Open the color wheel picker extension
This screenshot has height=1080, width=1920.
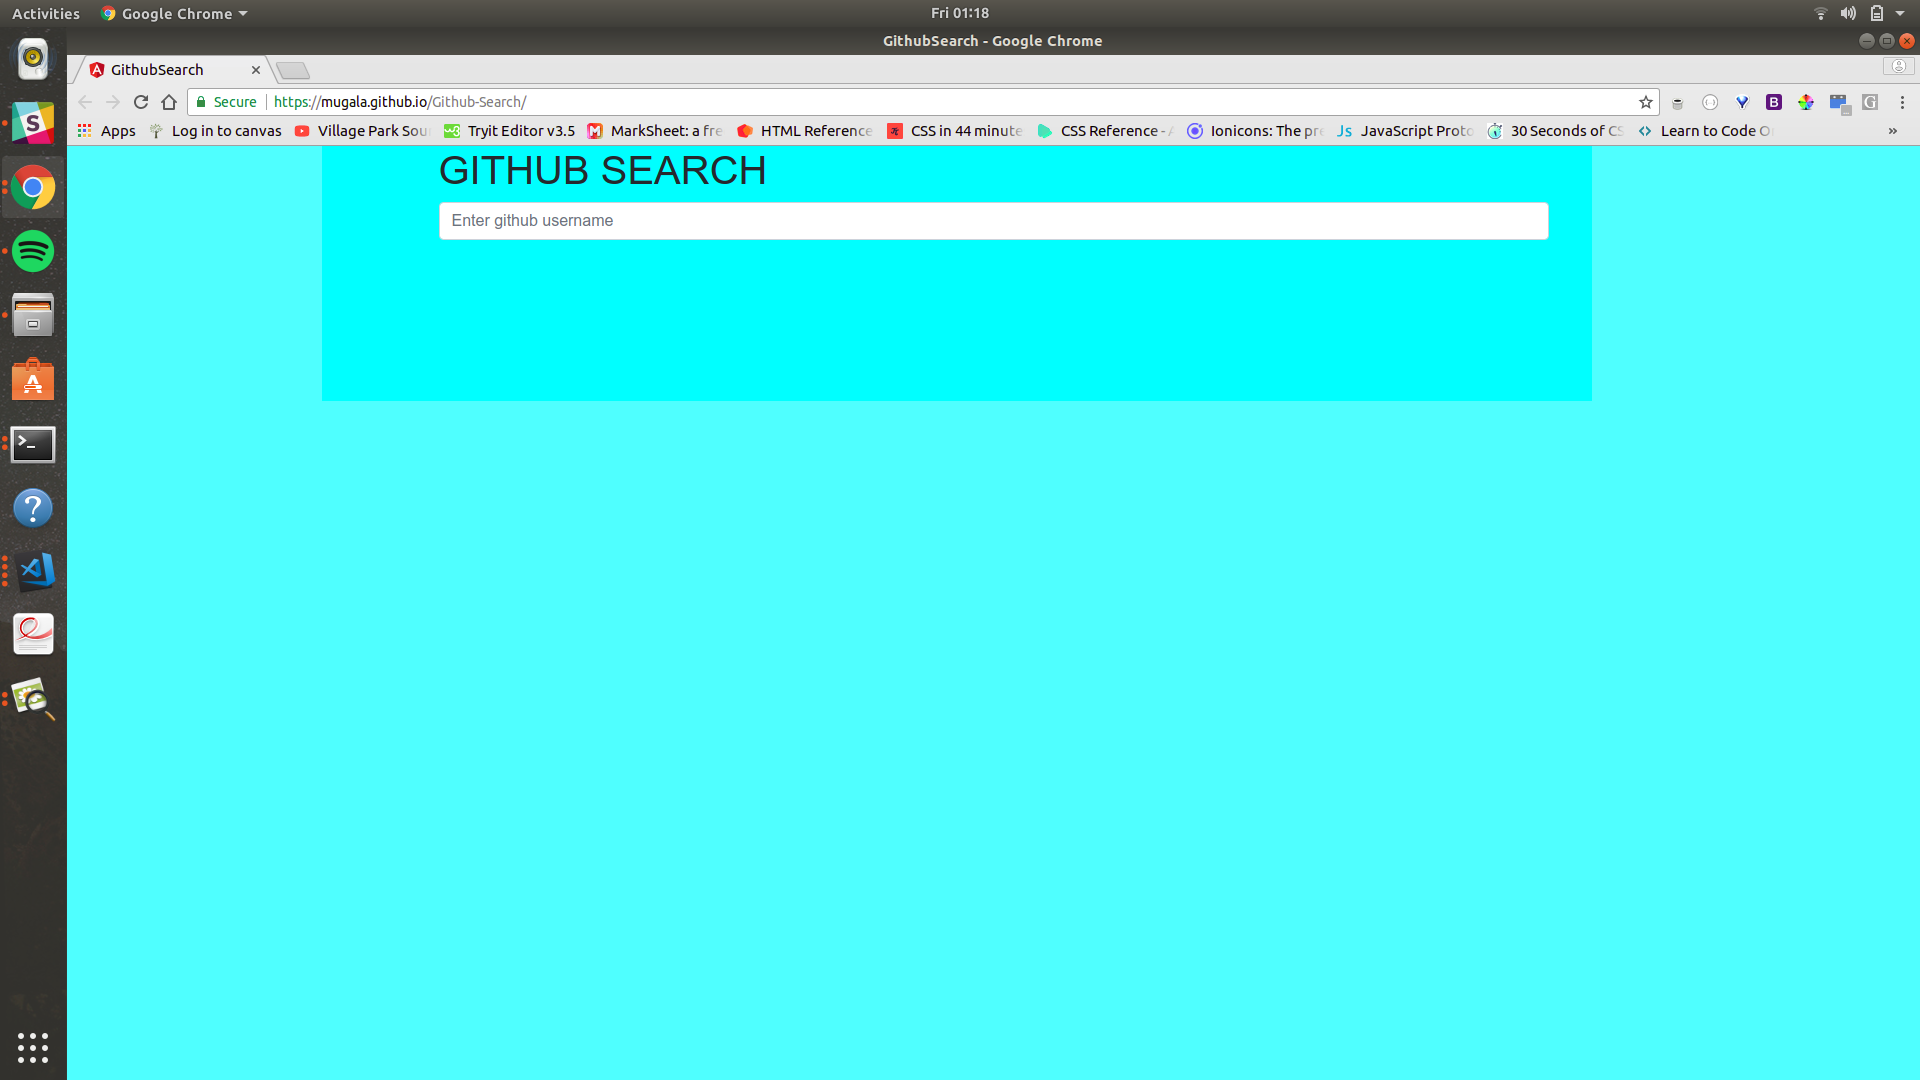pyautogui.click(x=1806, y=102)
